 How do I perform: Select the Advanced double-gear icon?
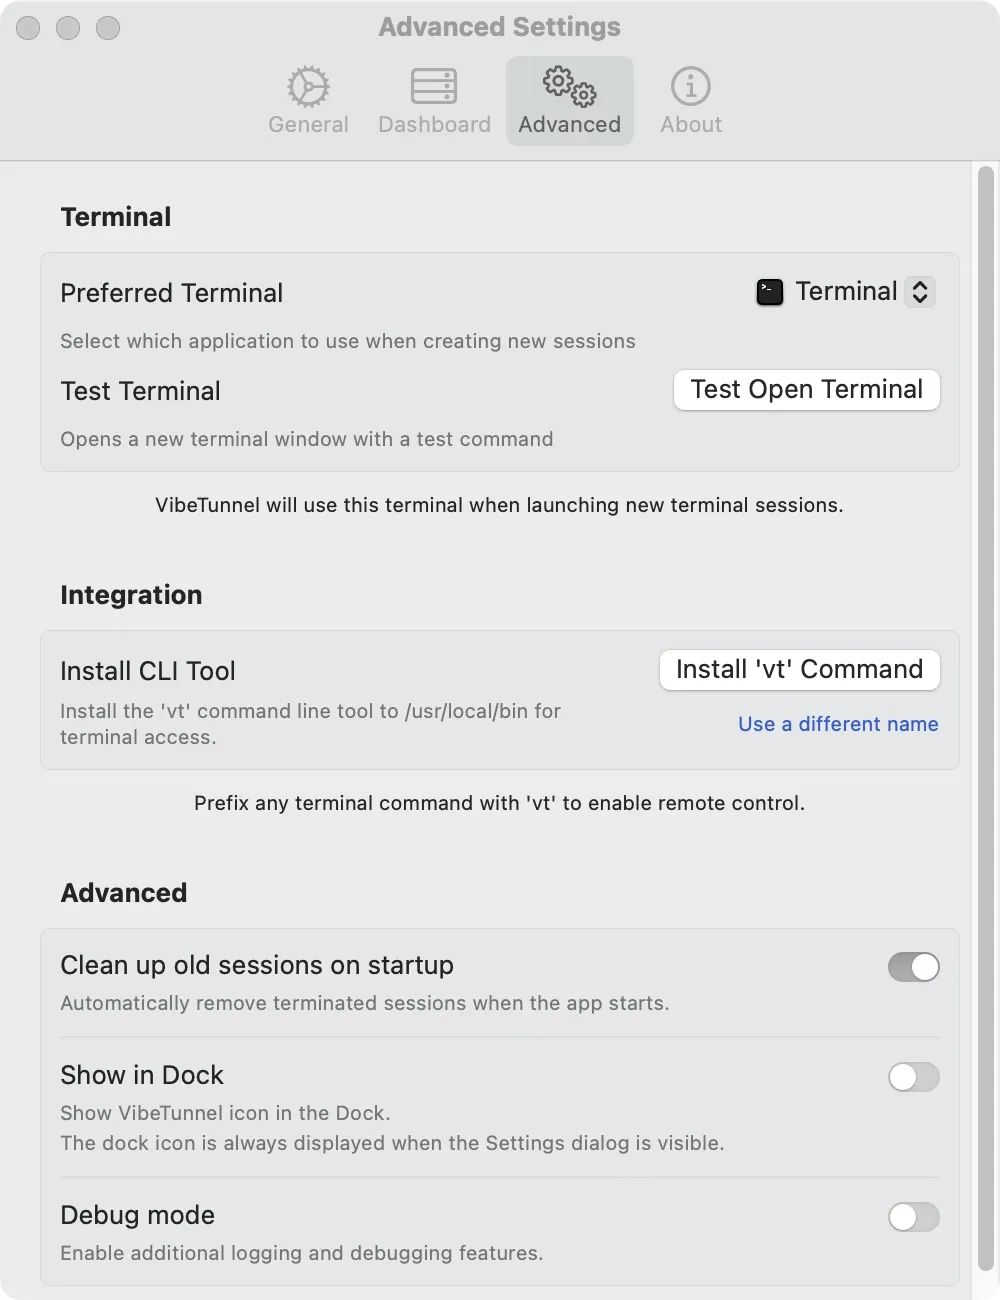tap(569, 86)
